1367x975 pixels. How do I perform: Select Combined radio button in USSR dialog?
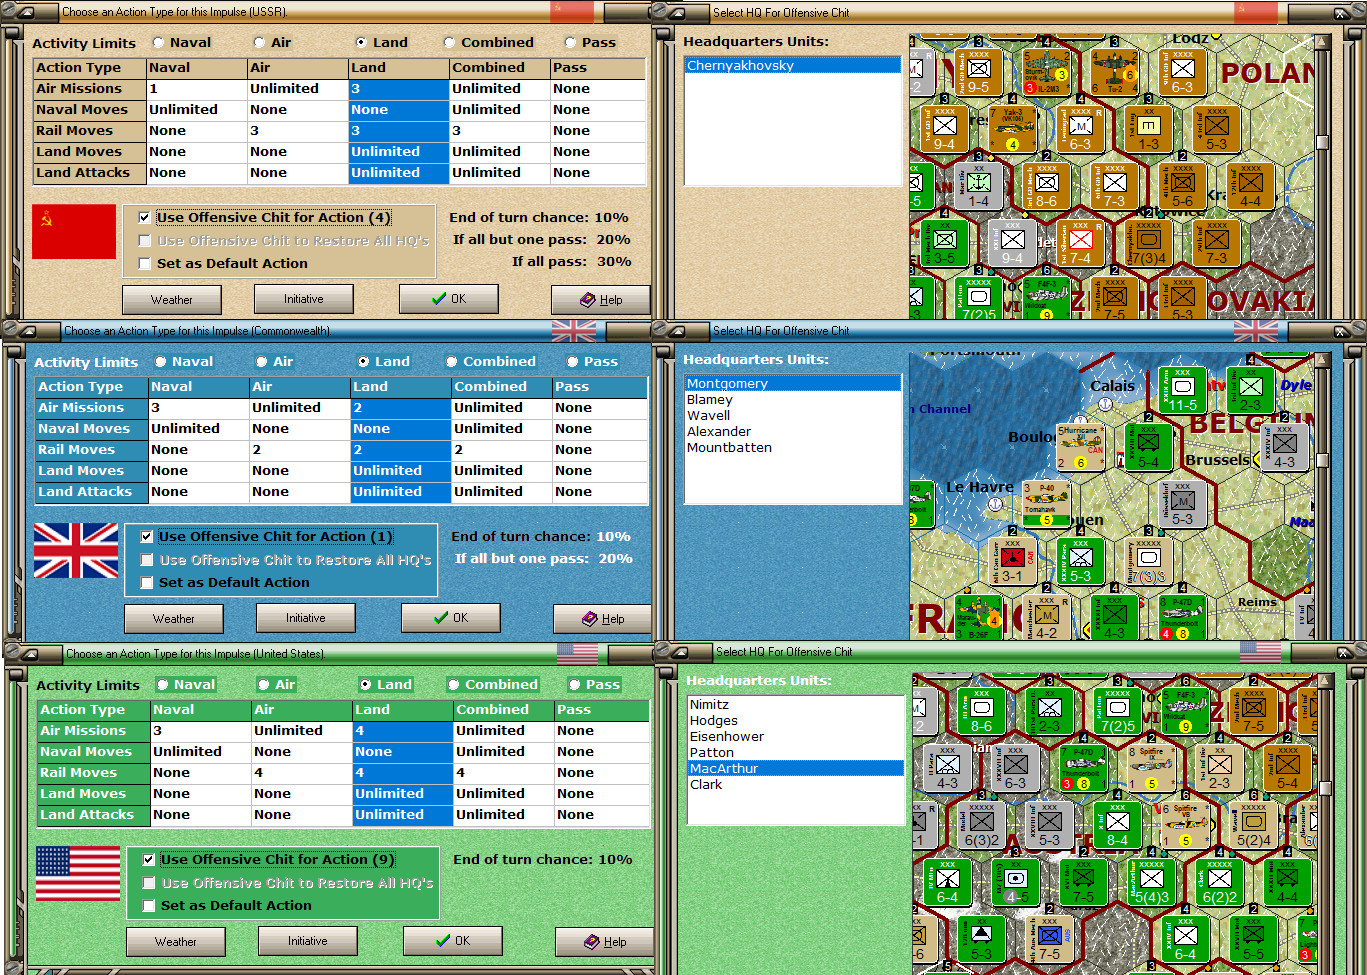[x=449, y=43]
